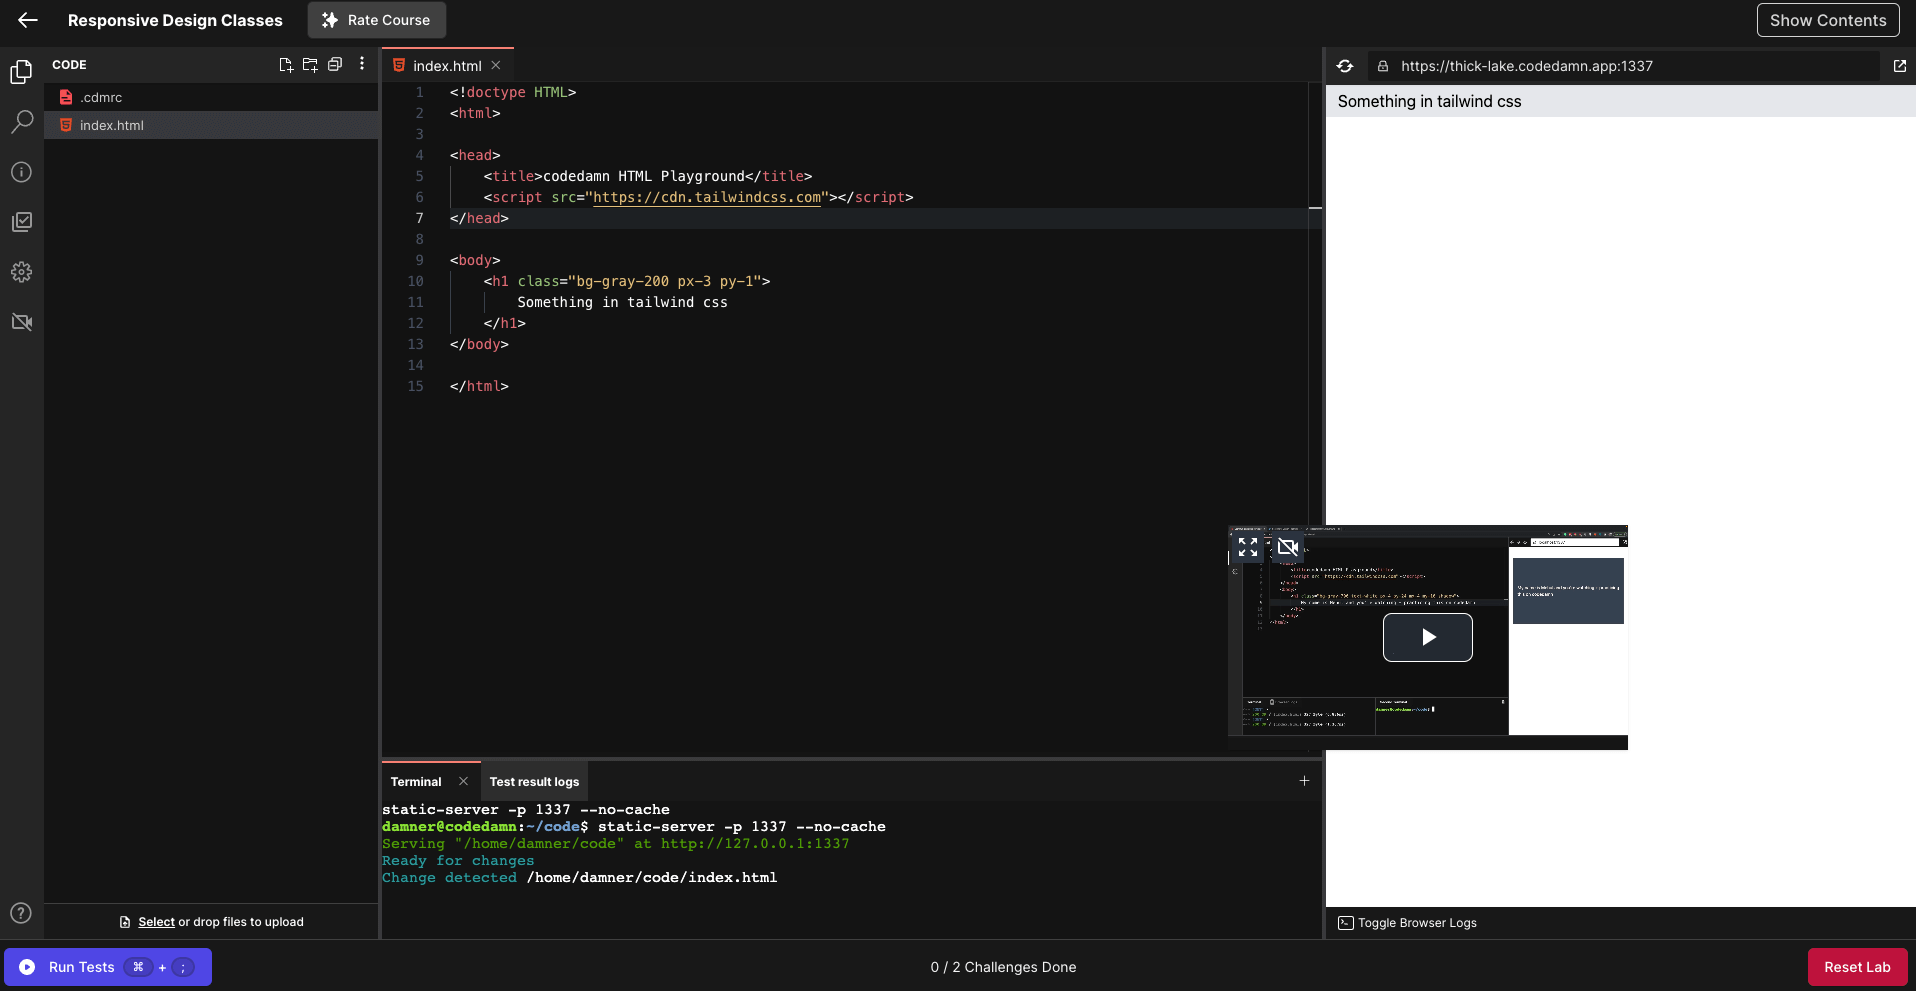The image size is (1916, 991).
Task: Toggle the video camera off icon in sidebar
Action: coord(21,322)
